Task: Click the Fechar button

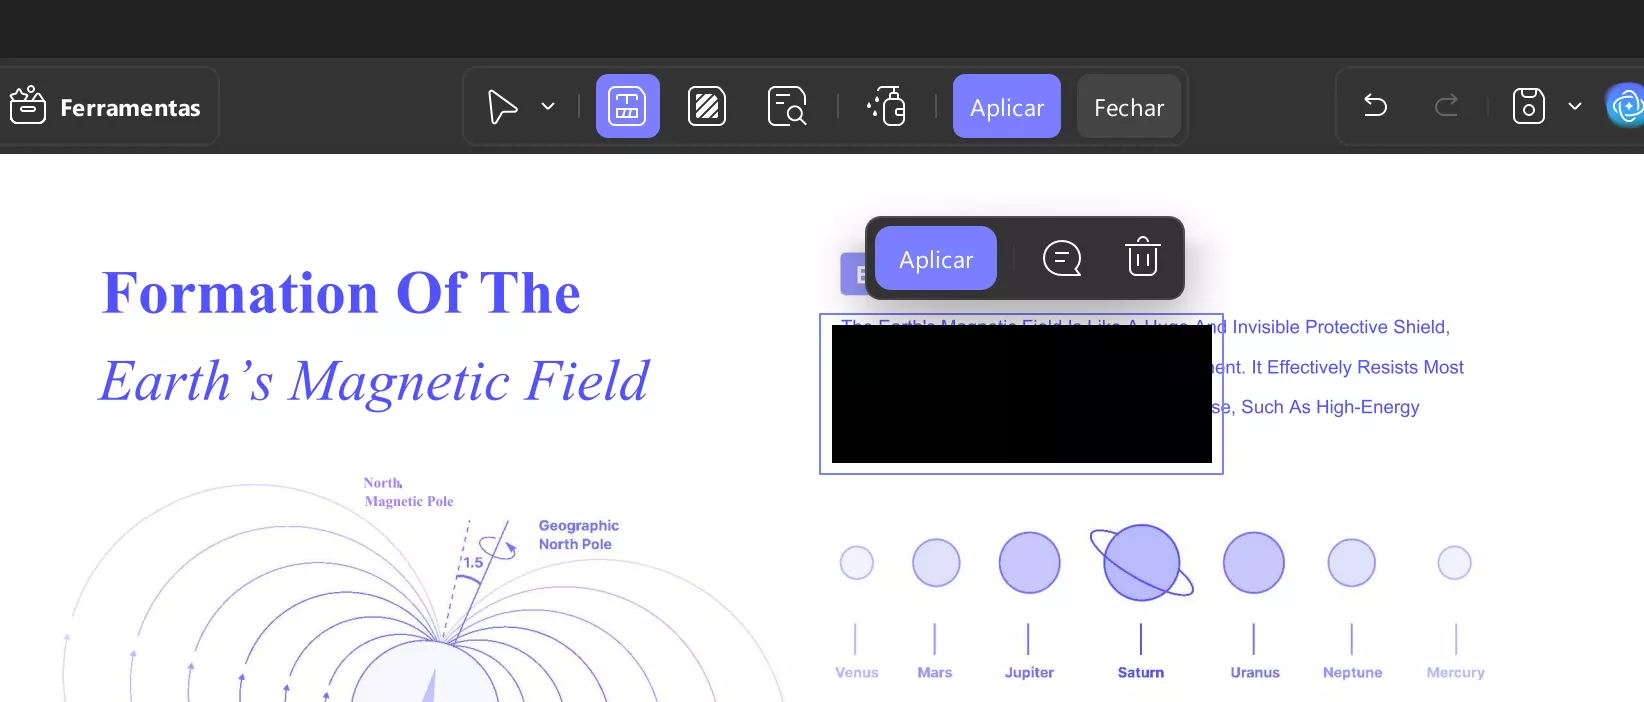Action: coord(1129,106)
